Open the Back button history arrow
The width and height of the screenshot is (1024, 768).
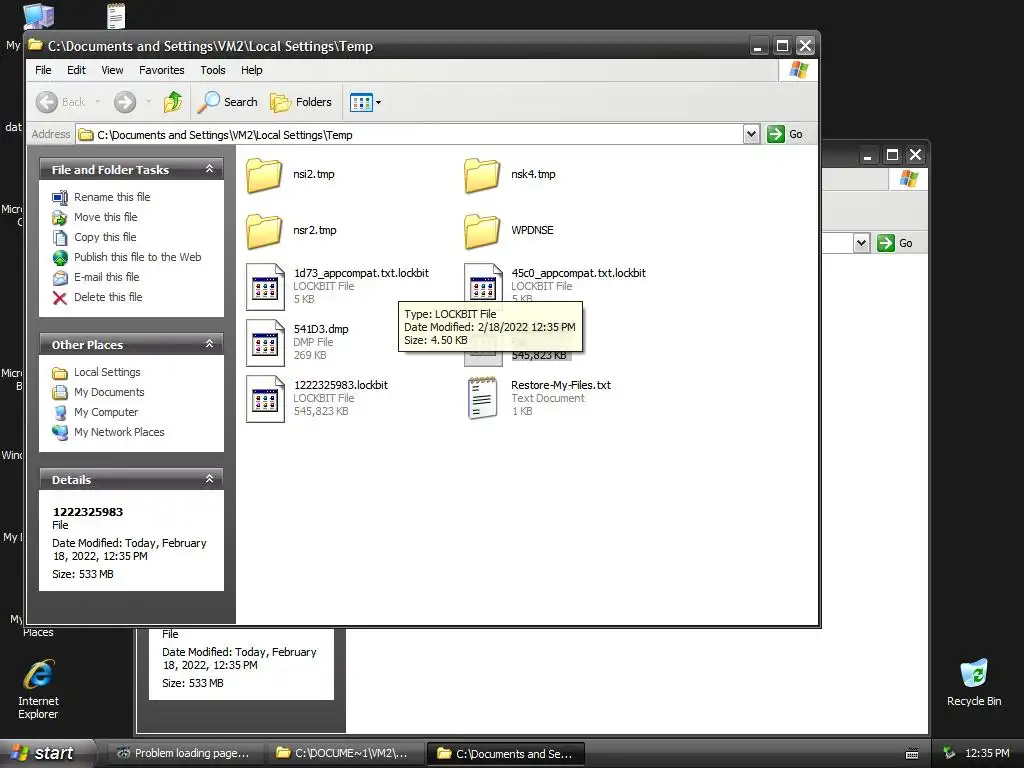[x=98, y=102]
